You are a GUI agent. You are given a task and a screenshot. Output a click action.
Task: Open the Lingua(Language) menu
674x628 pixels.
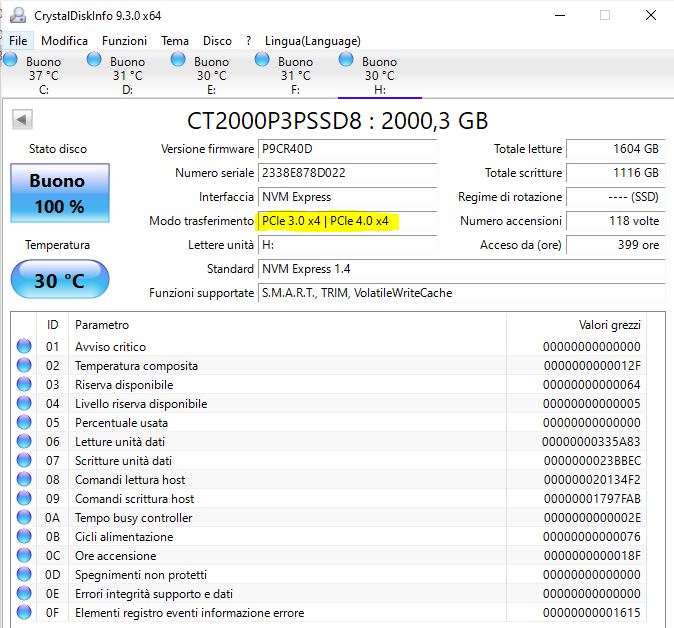tap(312, 41)
